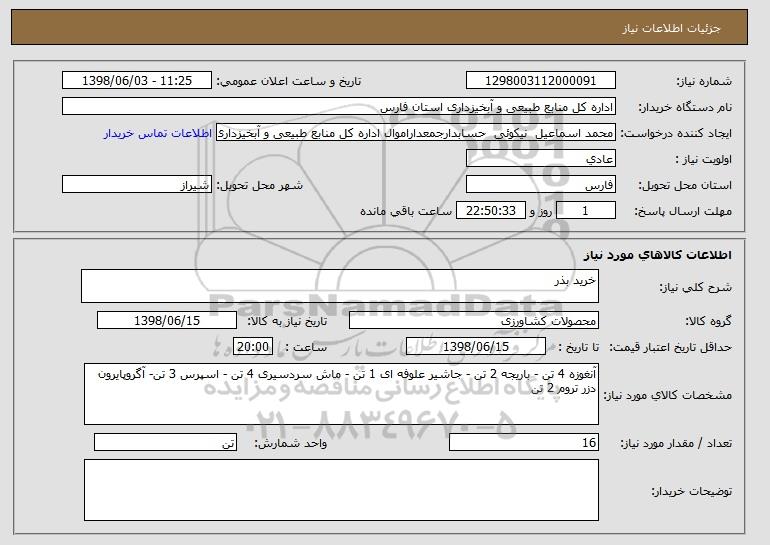Click the text روز و
Screen dimensions: 770x545
[541, 211]
